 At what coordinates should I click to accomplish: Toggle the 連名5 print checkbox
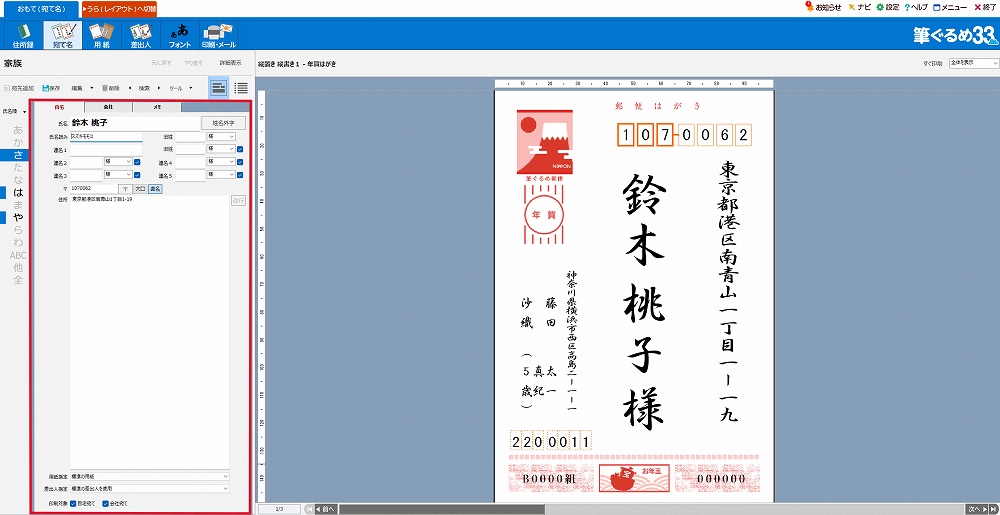coord(240,175)
